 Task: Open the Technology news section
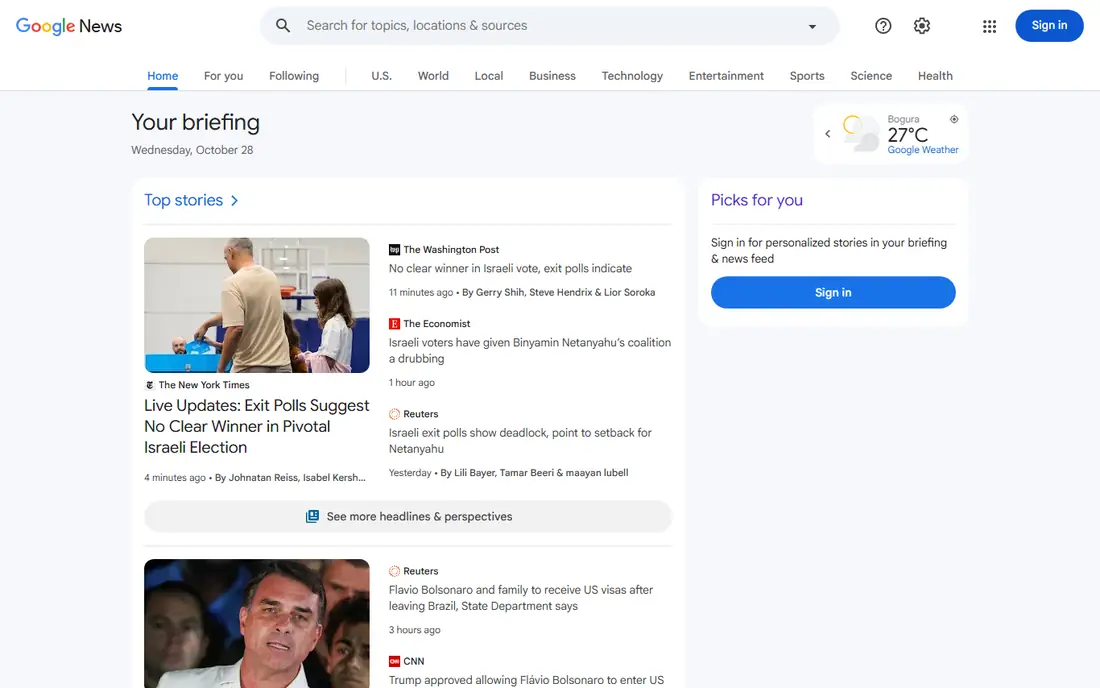tap(632, 76)
